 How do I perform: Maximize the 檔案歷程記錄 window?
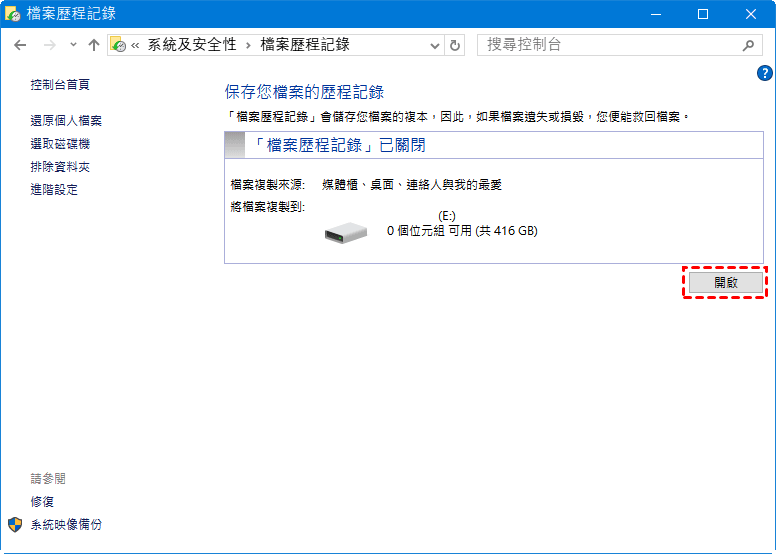pyautogui.click(x=703, y=14)
